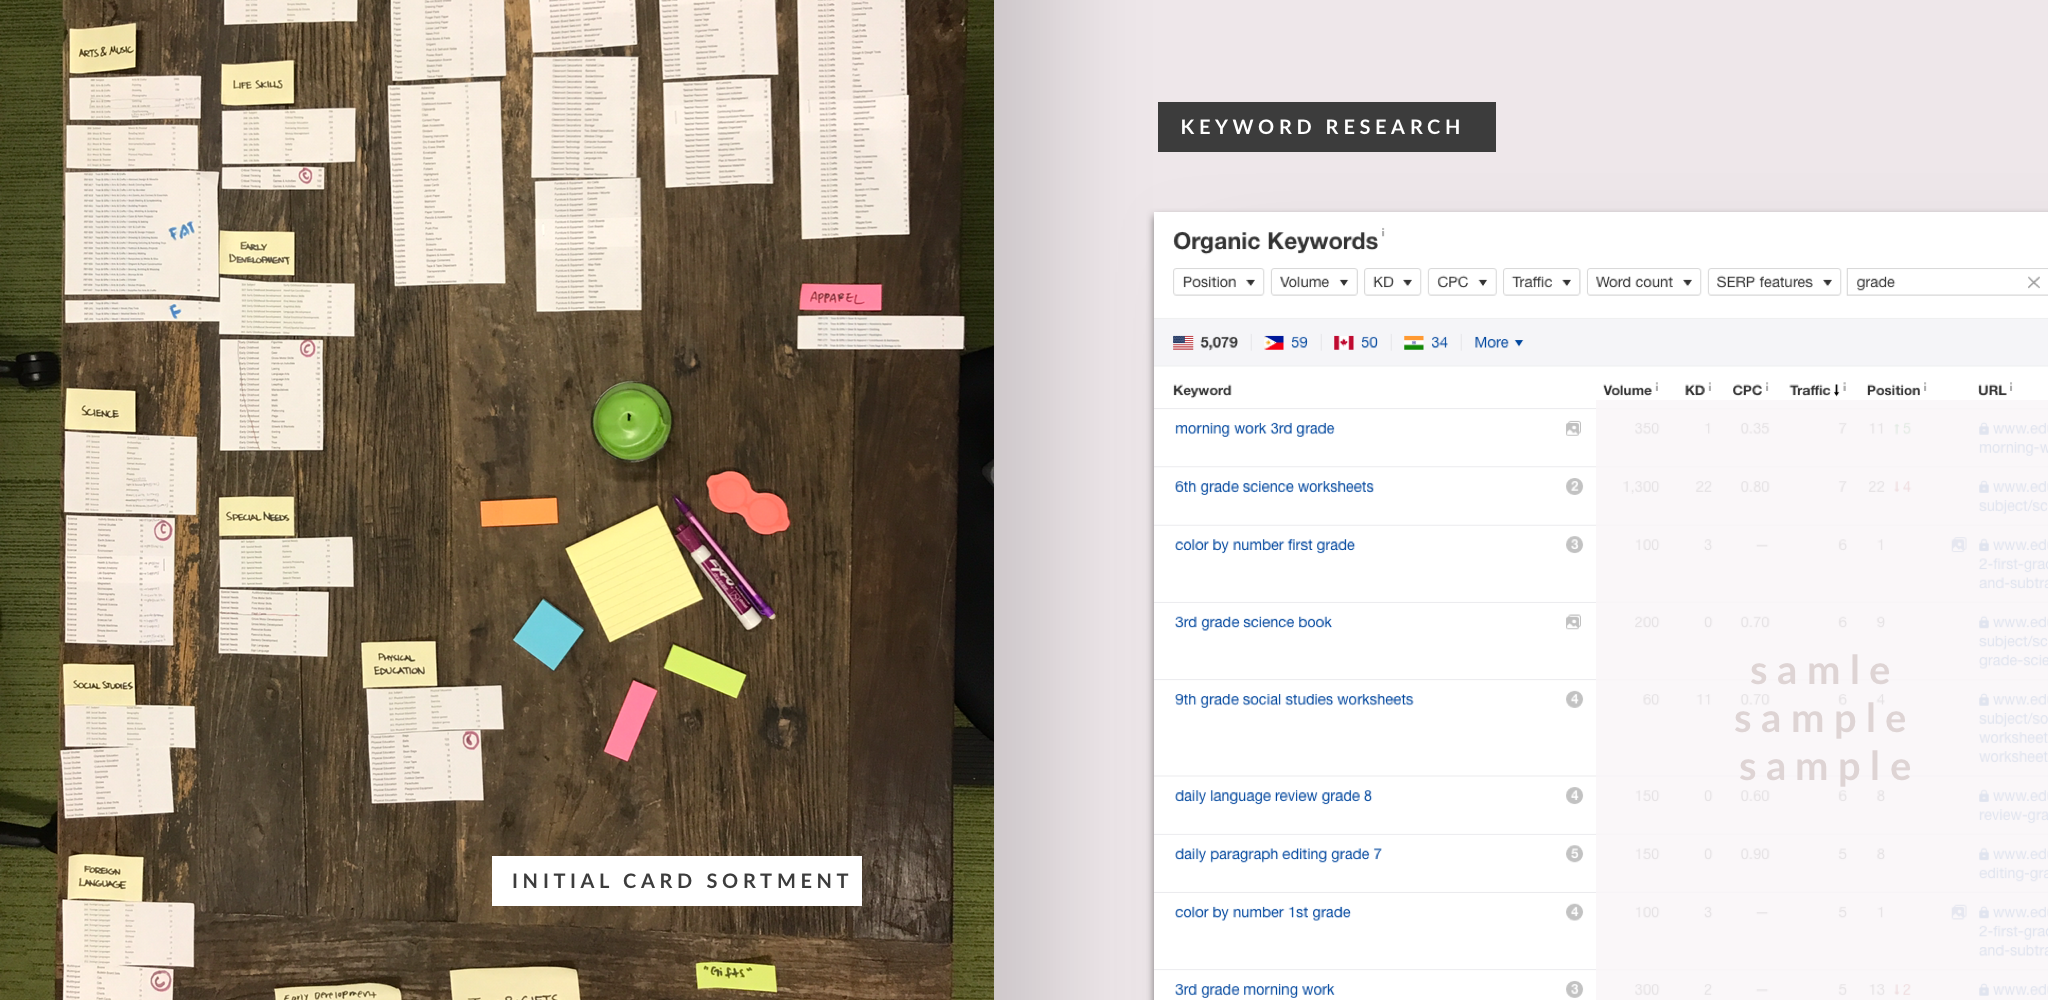Click the grade keyword search field
The width and height of the screenshot is (2048, 1000).
[x=1936, y=282]
